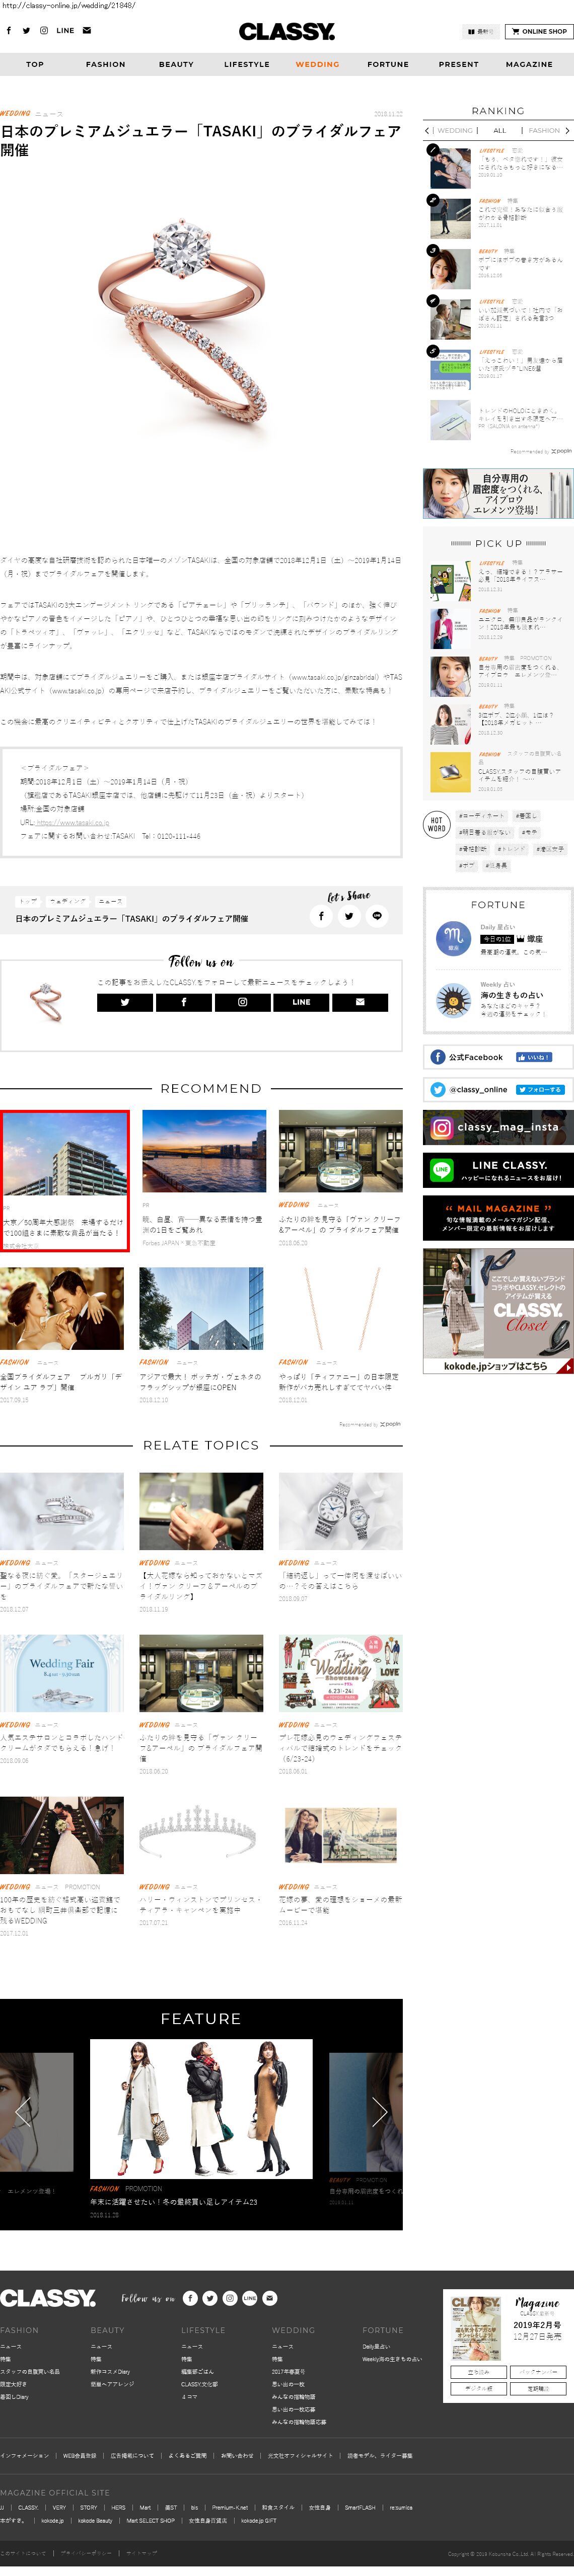The width and height of the screenshot is (574, 2576).
Task: Follow @classy_online with the Twitter follow button
Action: click(x=540, y=1089)
